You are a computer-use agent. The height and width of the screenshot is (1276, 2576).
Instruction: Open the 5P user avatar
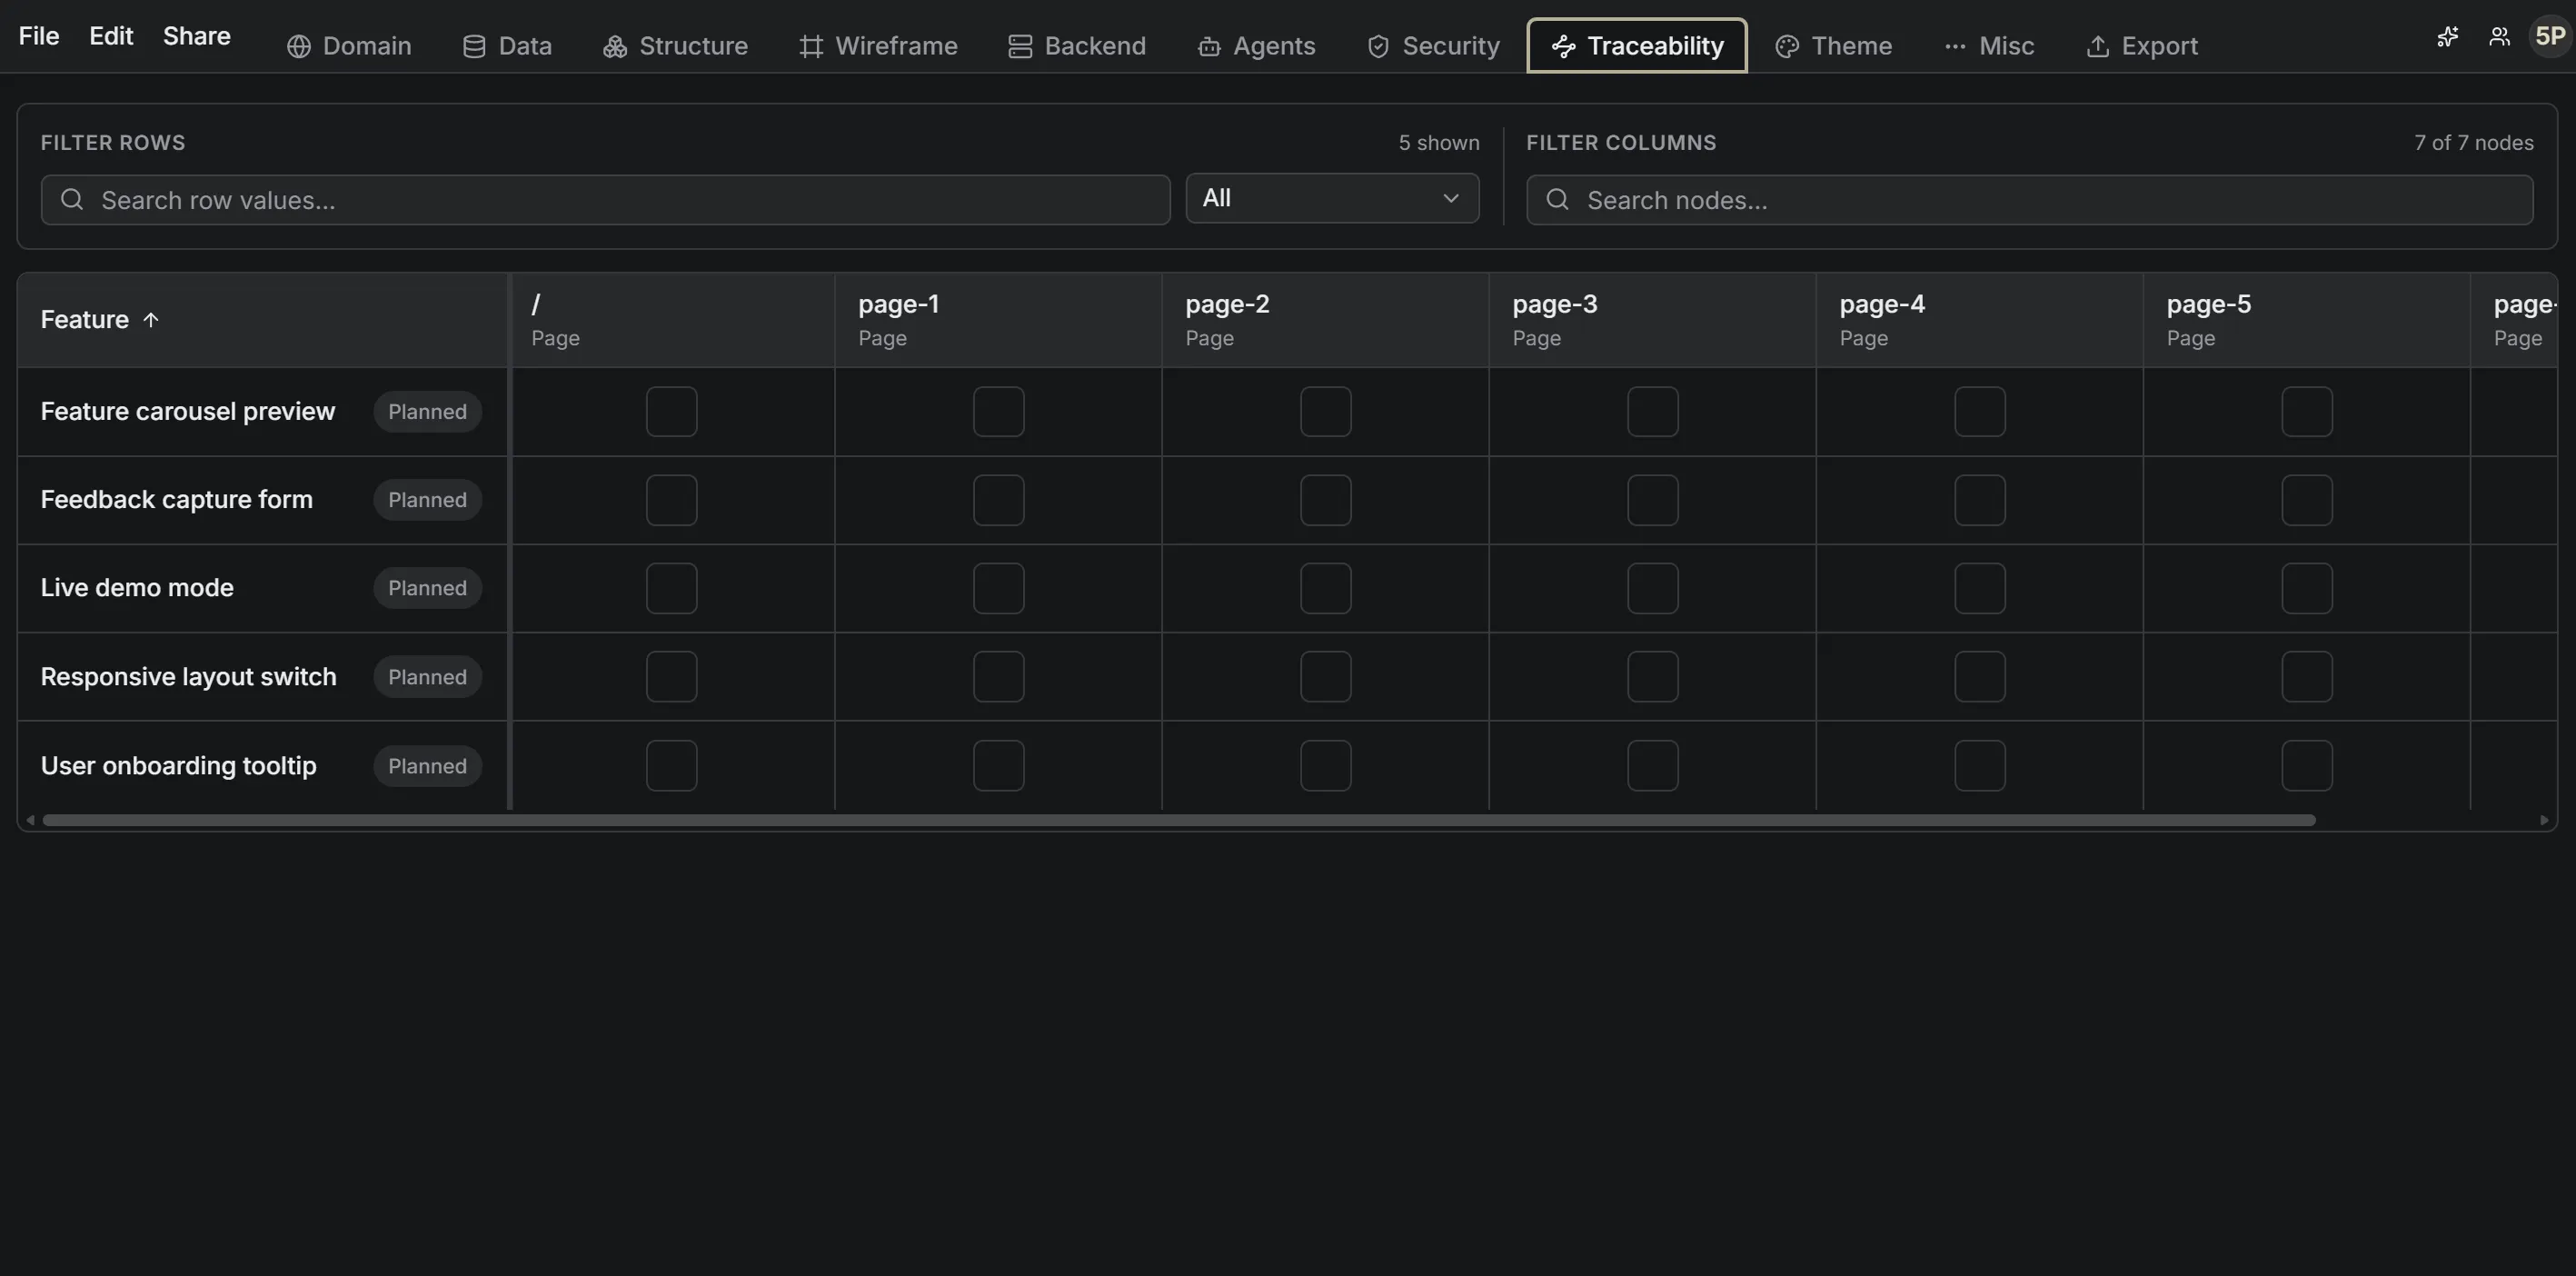coord(2551,37)
